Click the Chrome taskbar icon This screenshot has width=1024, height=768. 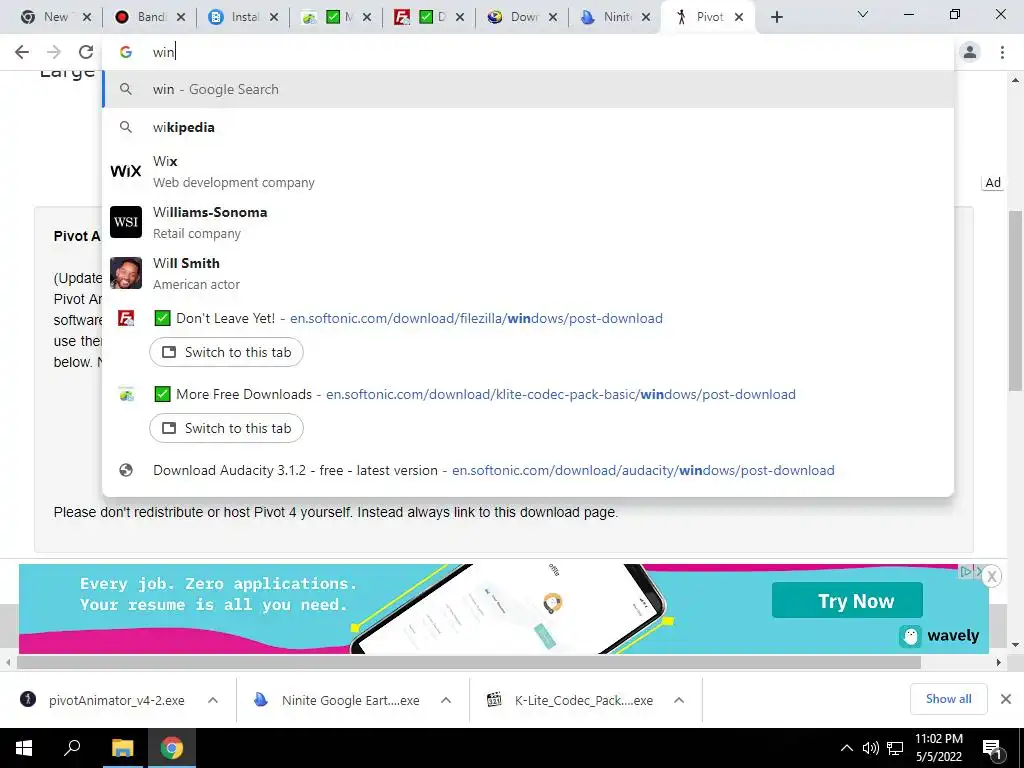coord(172,748)
